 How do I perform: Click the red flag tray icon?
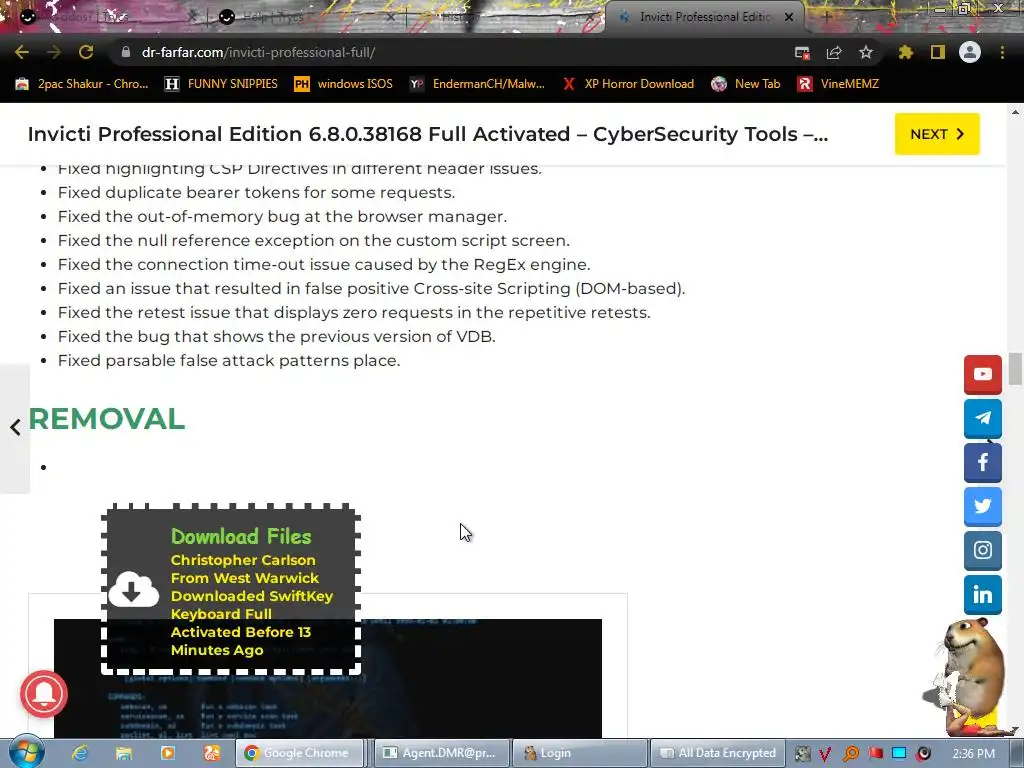[876, 754]
